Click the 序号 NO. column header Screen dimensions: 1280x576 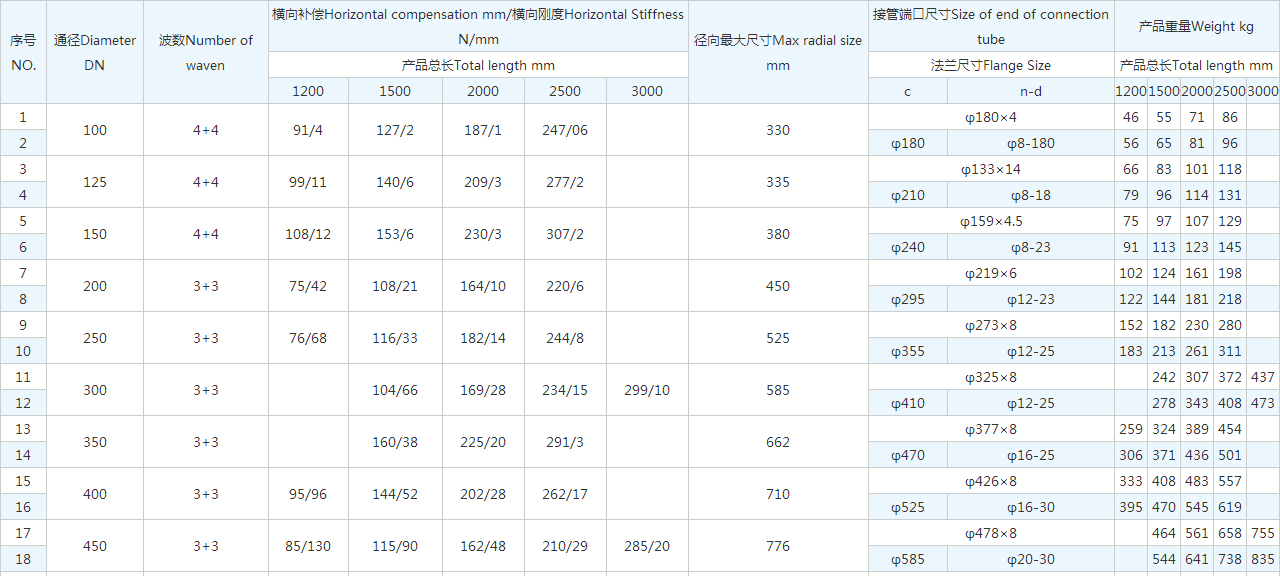[23, 52]
